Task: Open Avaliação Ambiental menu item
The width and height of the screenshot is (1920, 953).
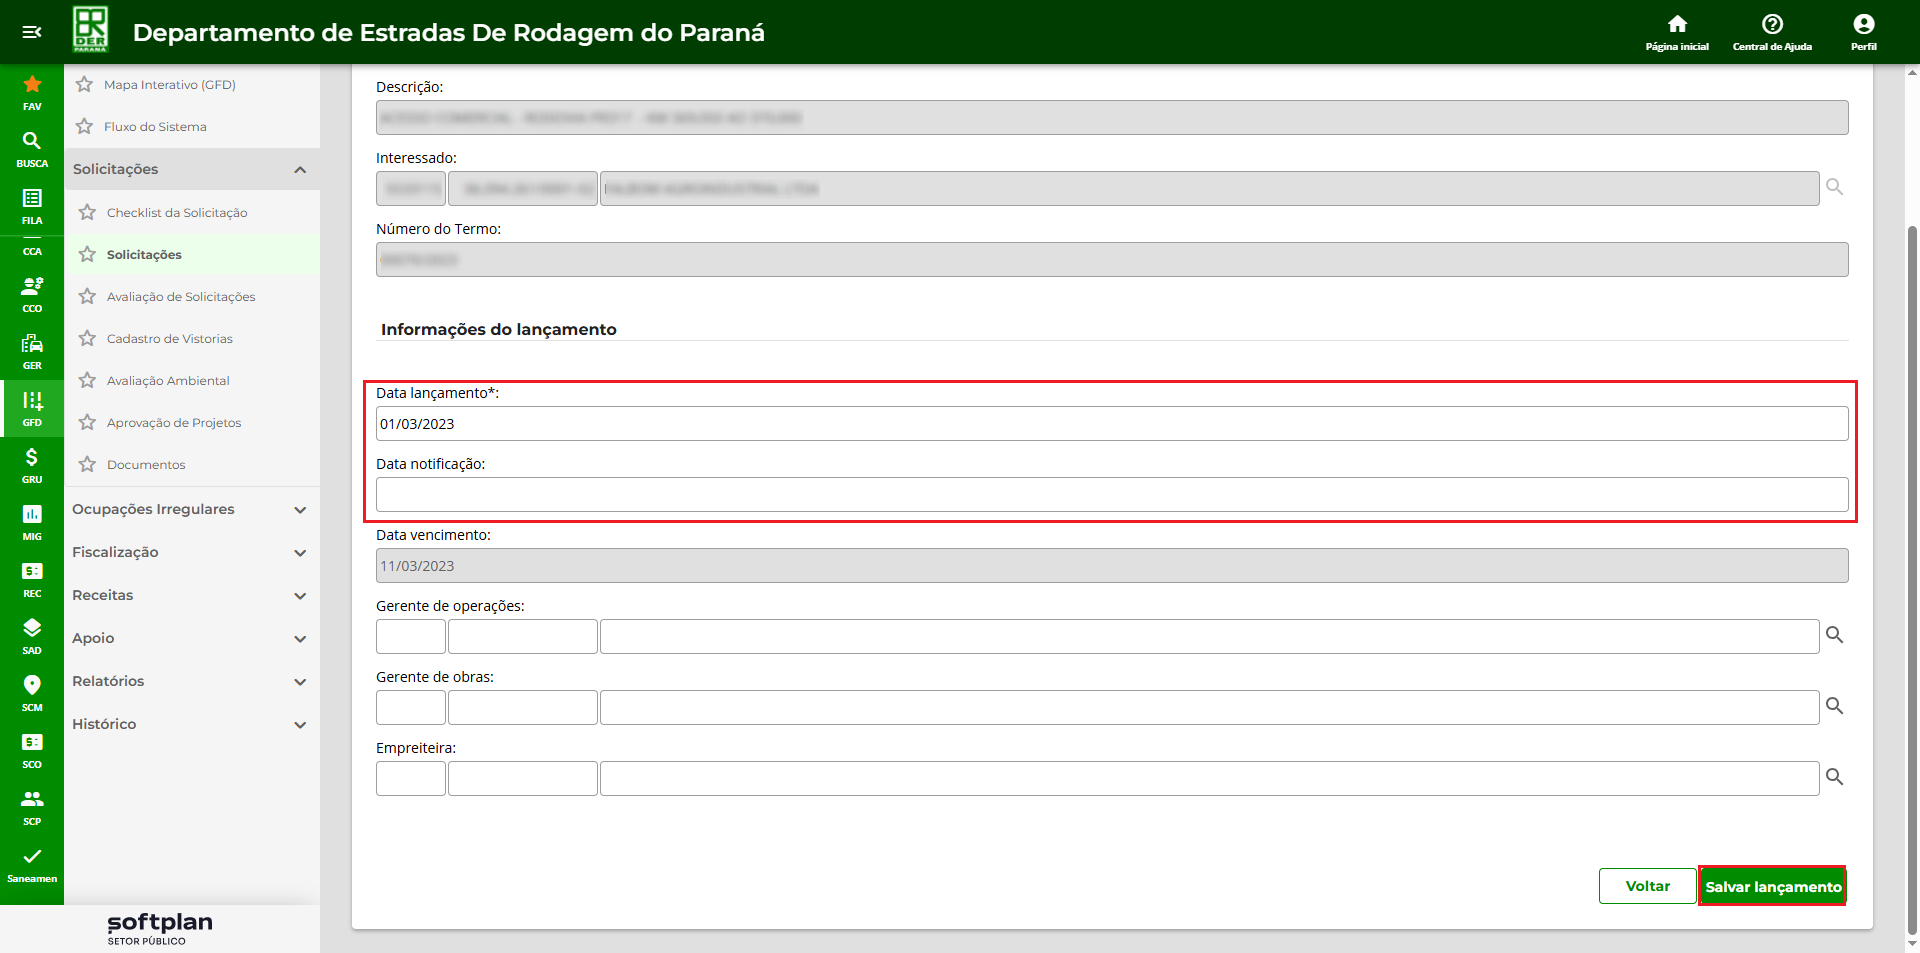Action: click(x=168, y=381)
